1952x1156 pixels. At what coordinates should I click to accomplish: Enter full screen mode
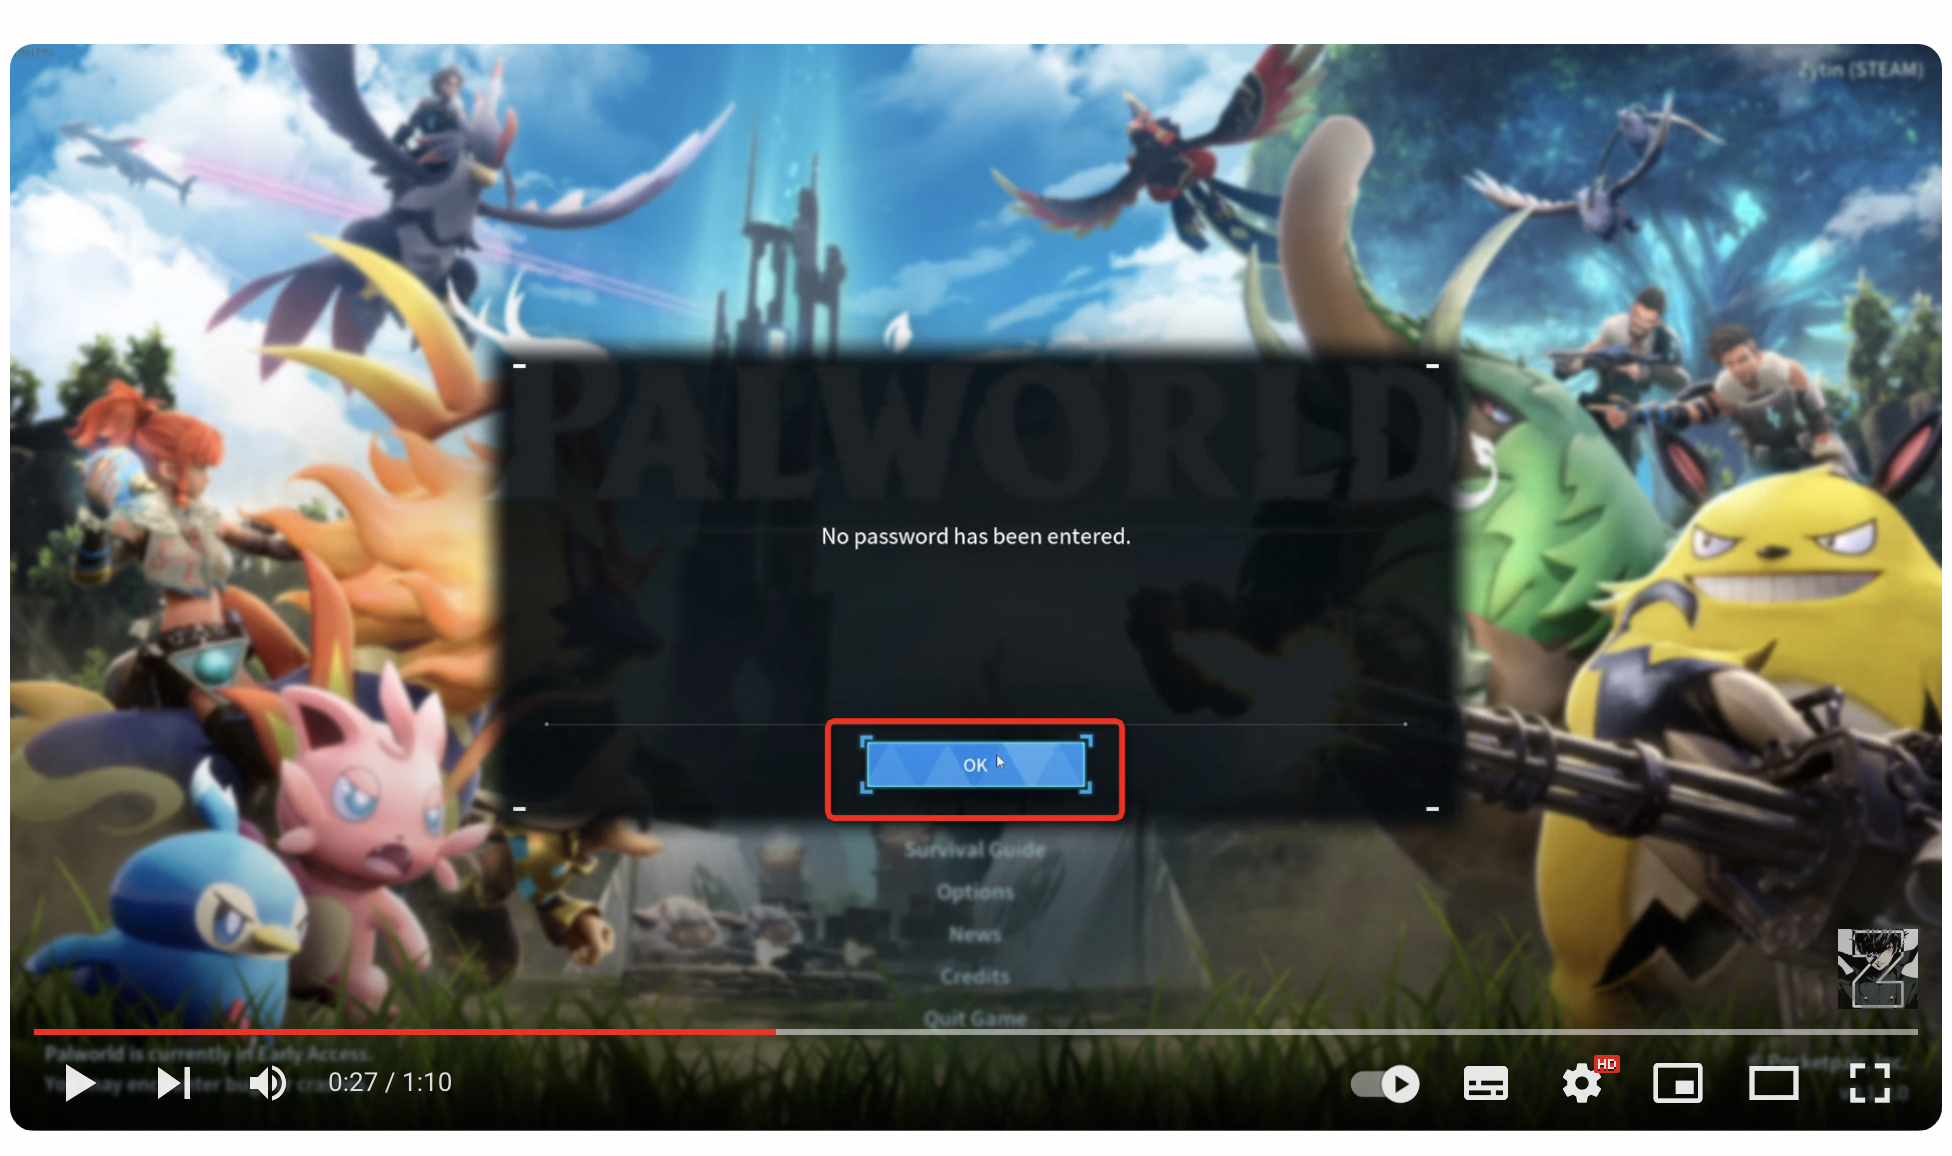pos(1869,1084)
